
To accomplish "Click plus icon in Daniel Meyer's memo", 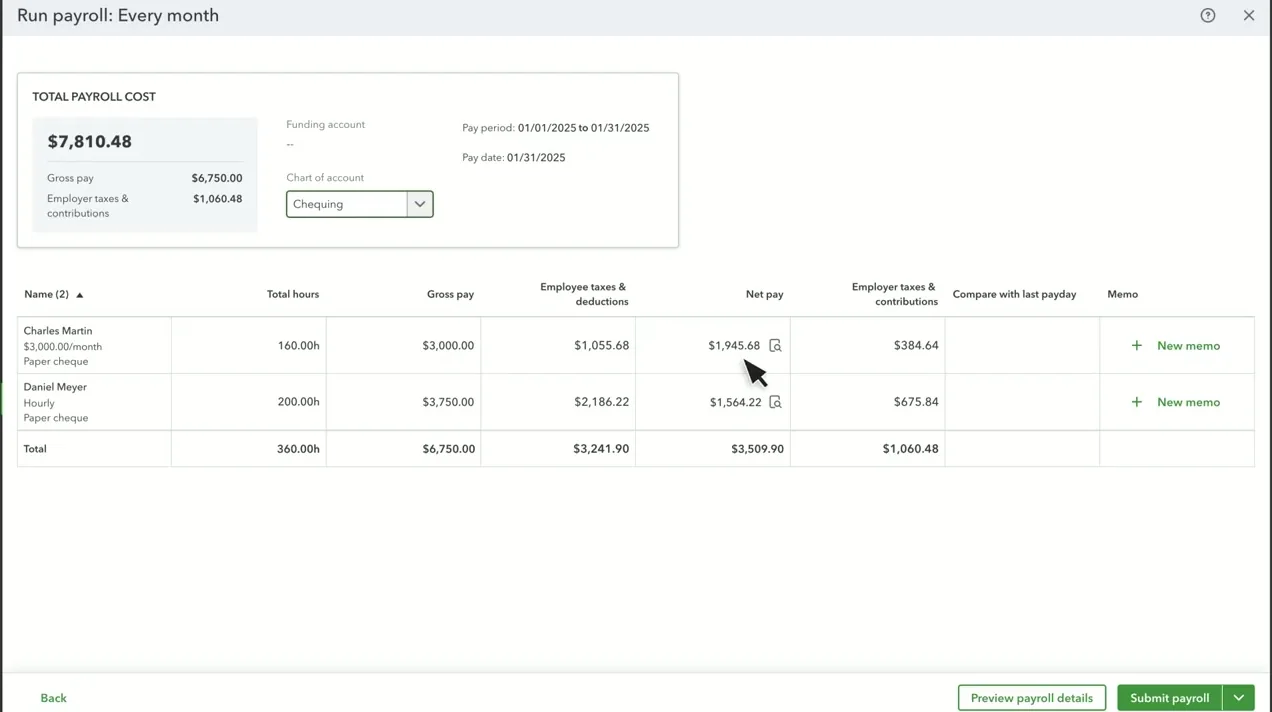I will pos(1136,402).
